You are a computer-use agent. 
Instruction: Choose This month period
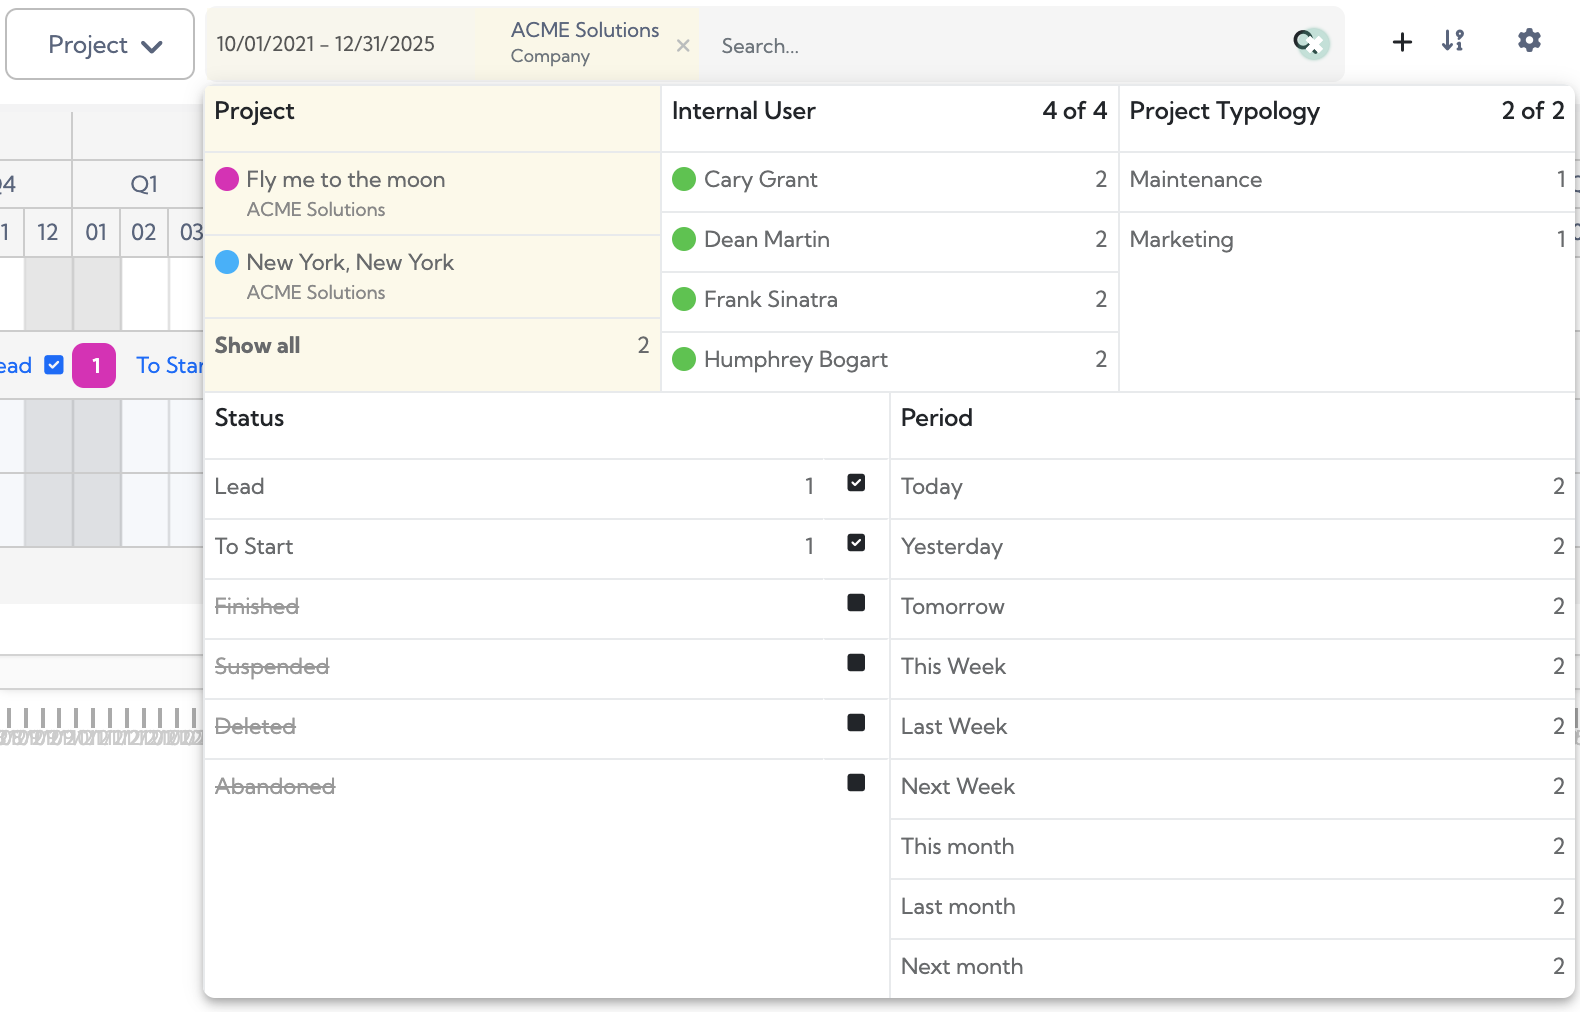1233,847
